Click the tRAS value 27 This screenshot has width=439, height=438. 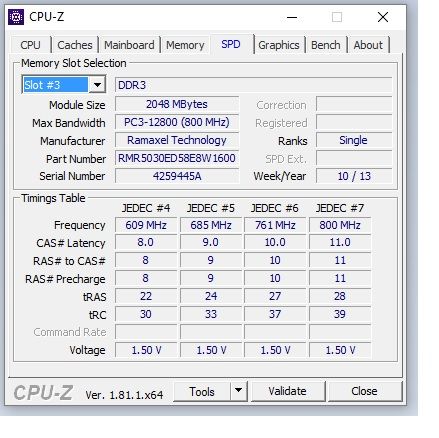[275, 296]
